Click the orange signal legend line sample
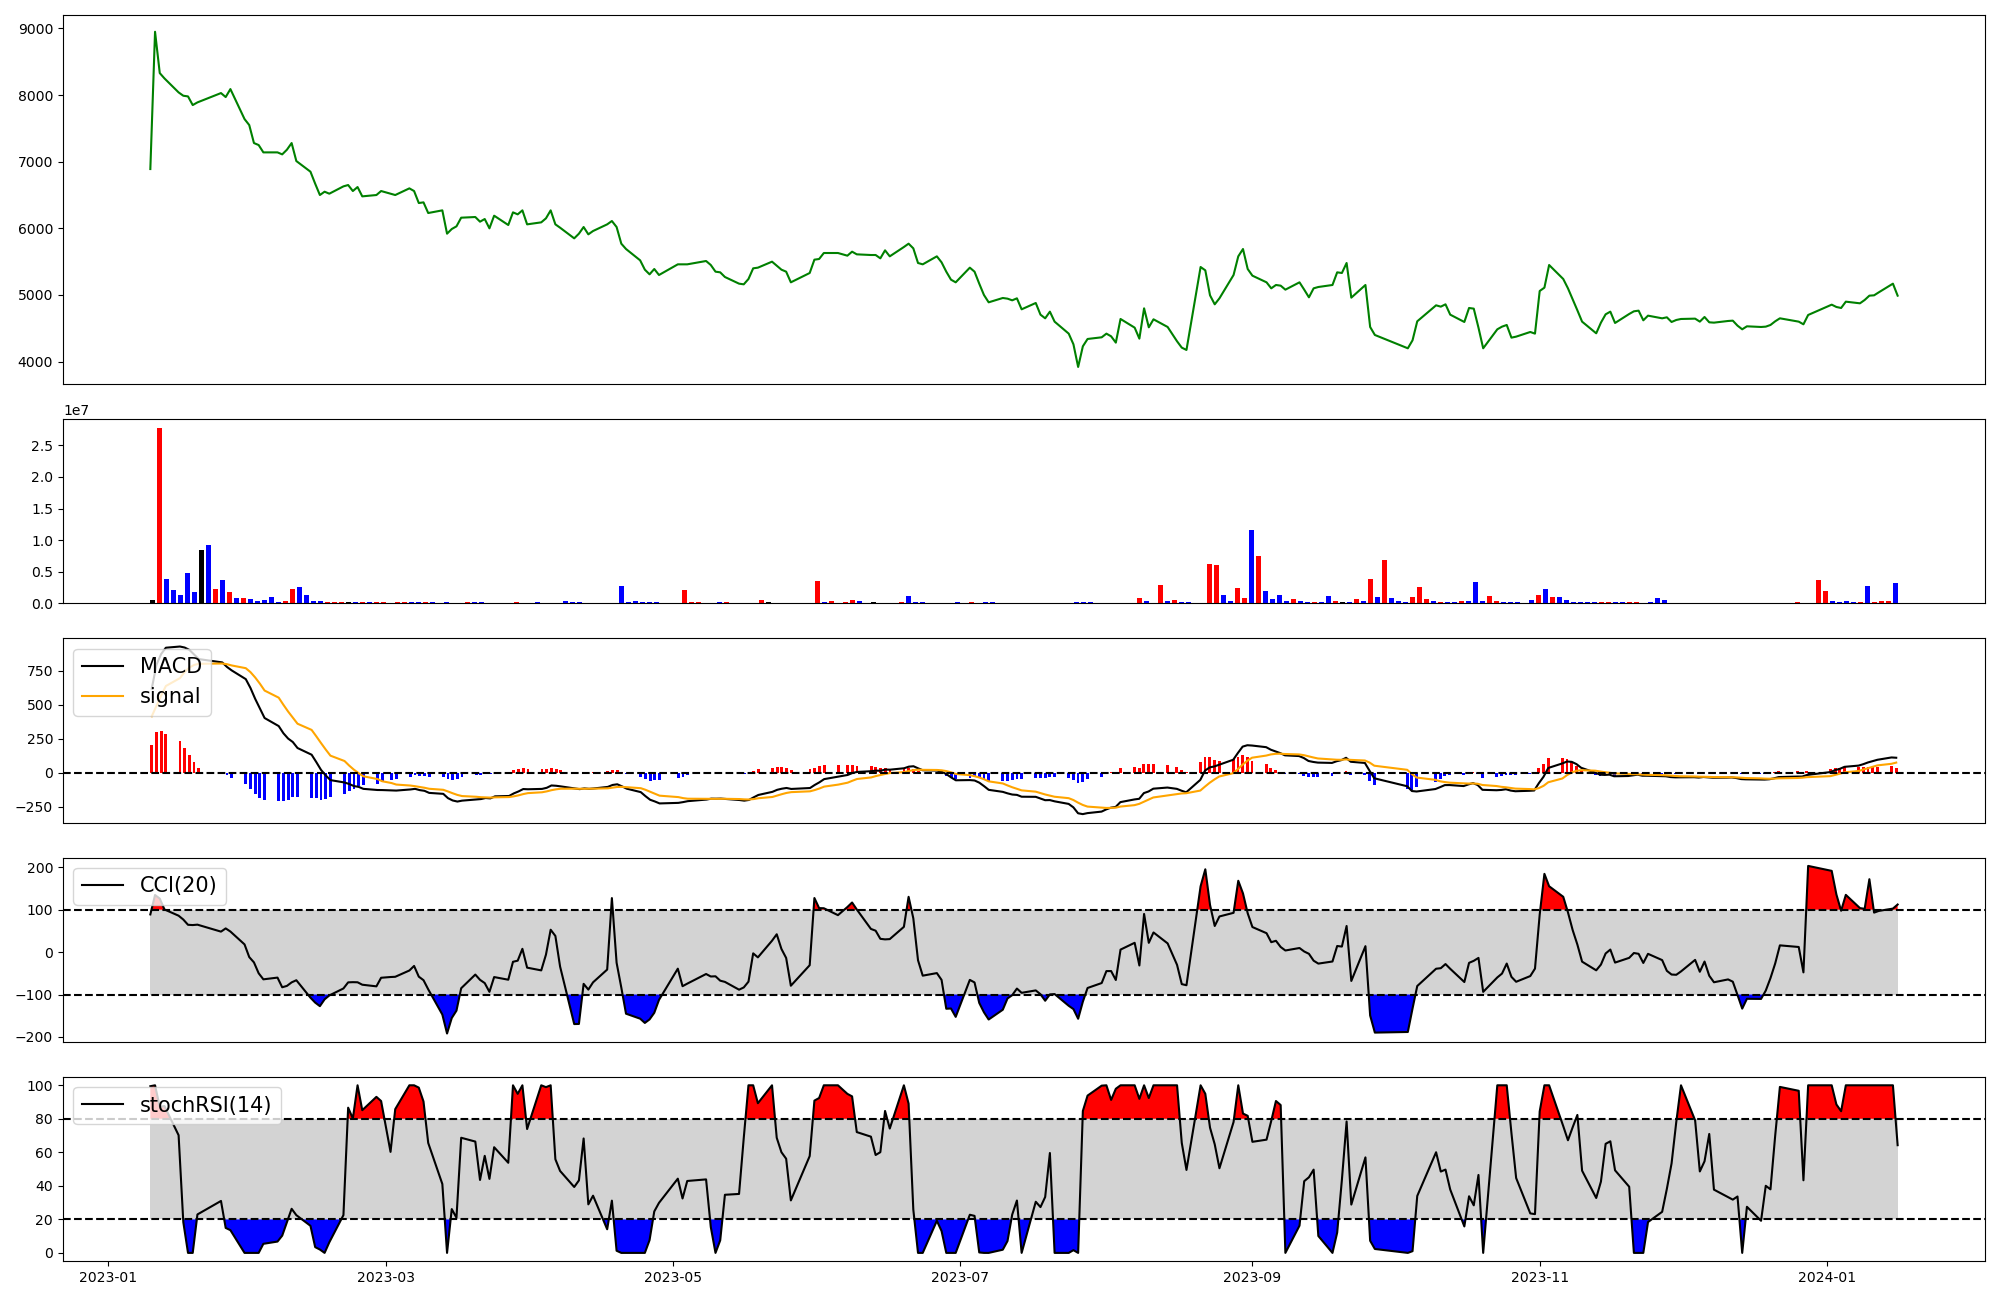Image resolution: width=2000 pixels, height=1300 pixels. click(x=102, y=696)
